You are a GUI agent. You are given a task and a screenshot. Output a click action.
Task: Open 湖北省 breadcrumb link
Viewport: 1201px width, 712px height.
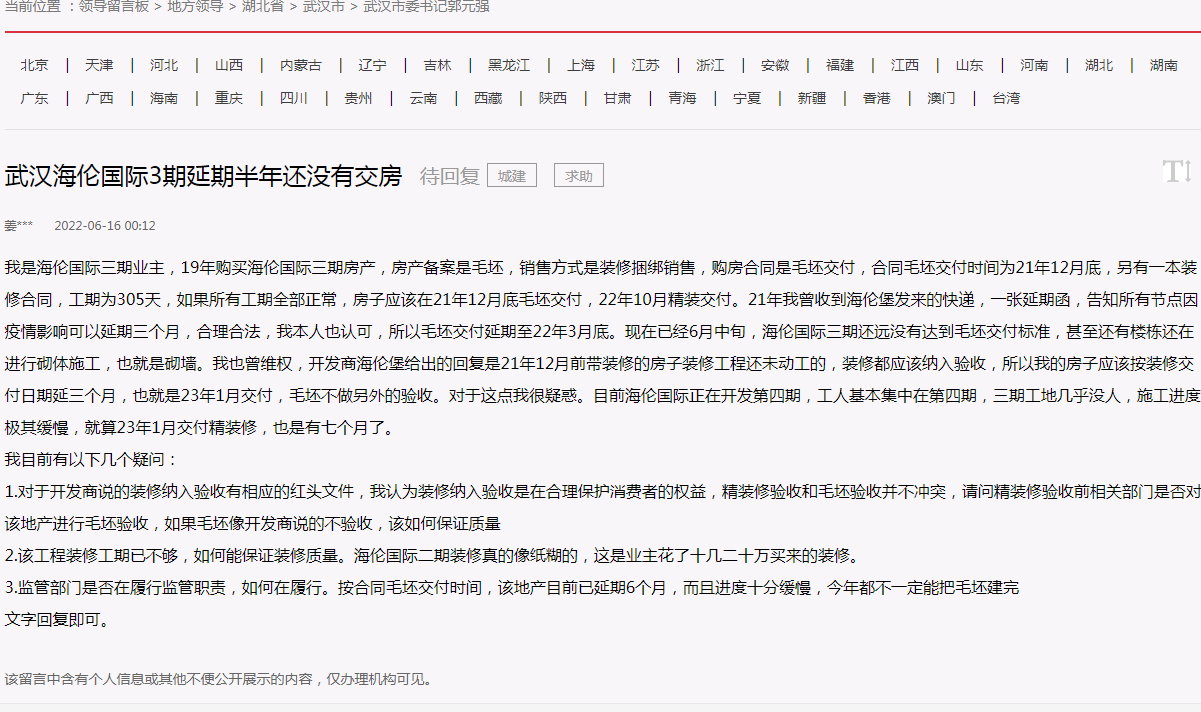262,7
